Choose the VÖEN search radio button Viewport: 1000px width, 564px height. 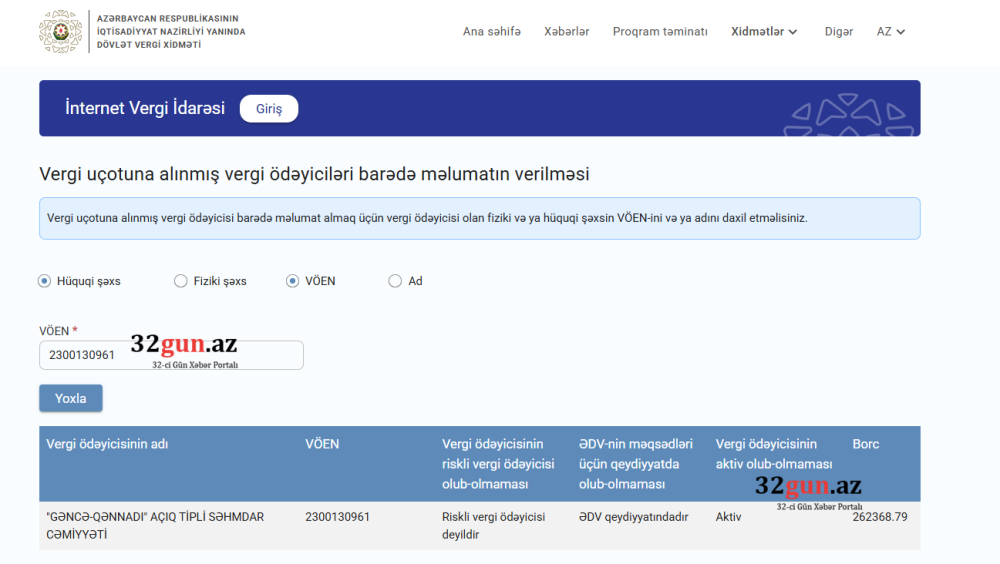click(293, 281)
